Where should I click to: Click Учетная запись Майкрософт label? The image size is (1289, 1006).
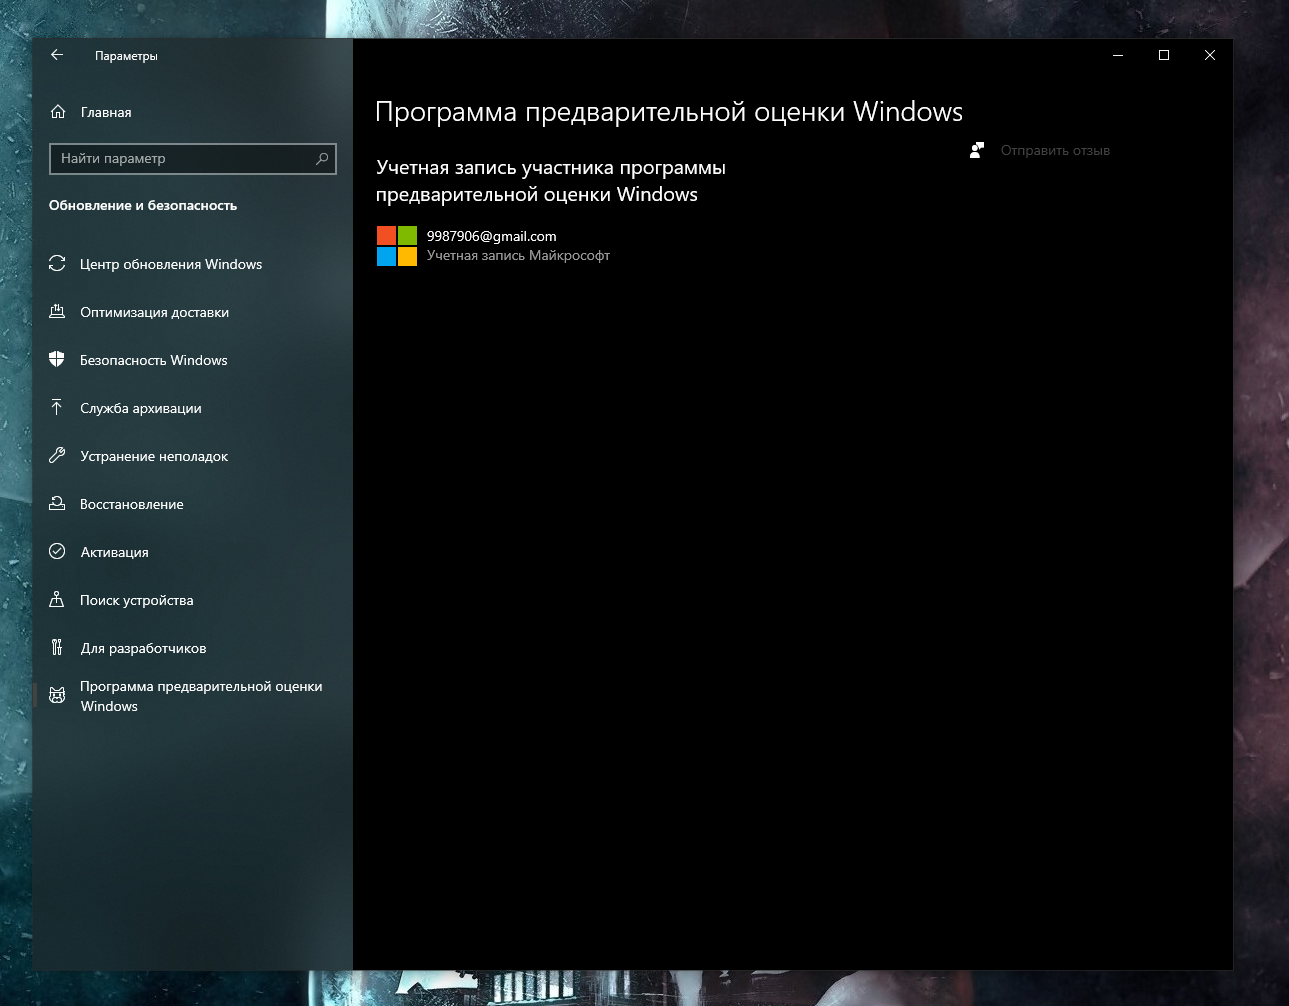518,255
